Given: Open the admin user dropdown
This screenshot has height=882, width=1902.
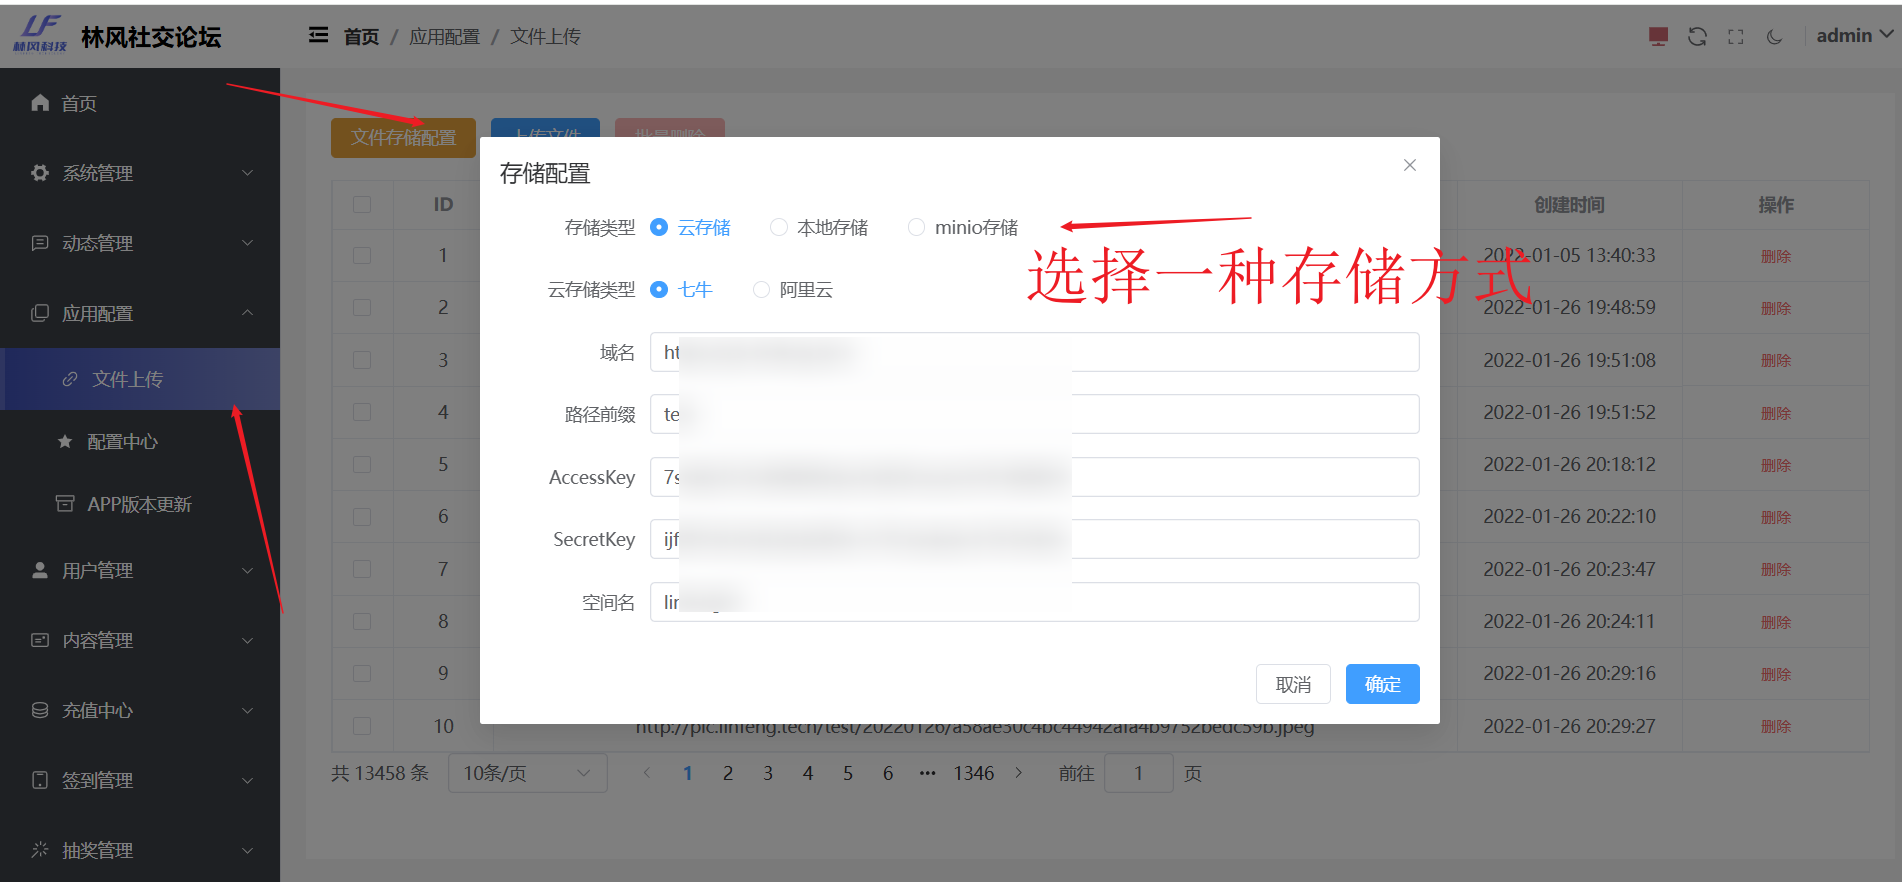Looking at the screenshot, I should point(1855,35).
